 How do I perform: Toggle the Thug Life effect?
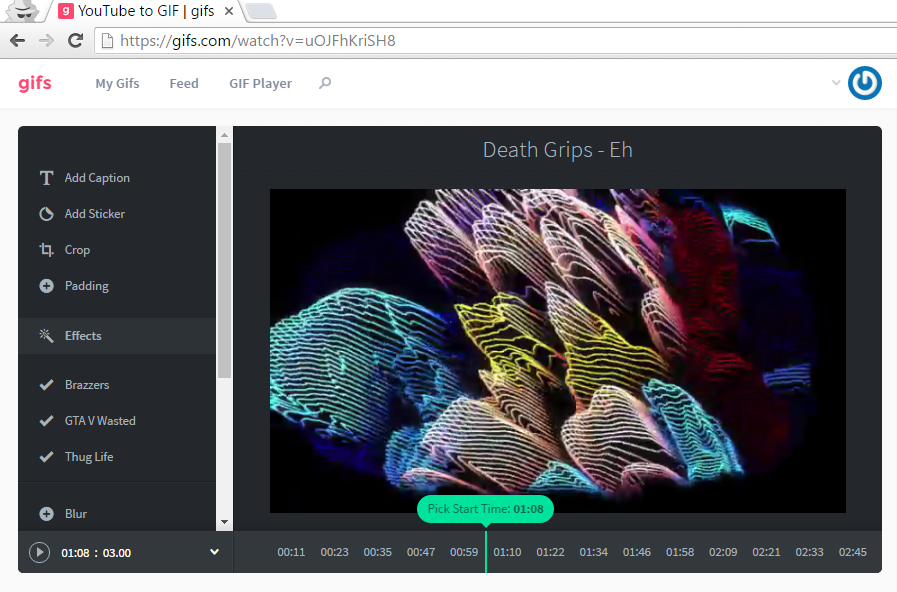coord(46,457)
